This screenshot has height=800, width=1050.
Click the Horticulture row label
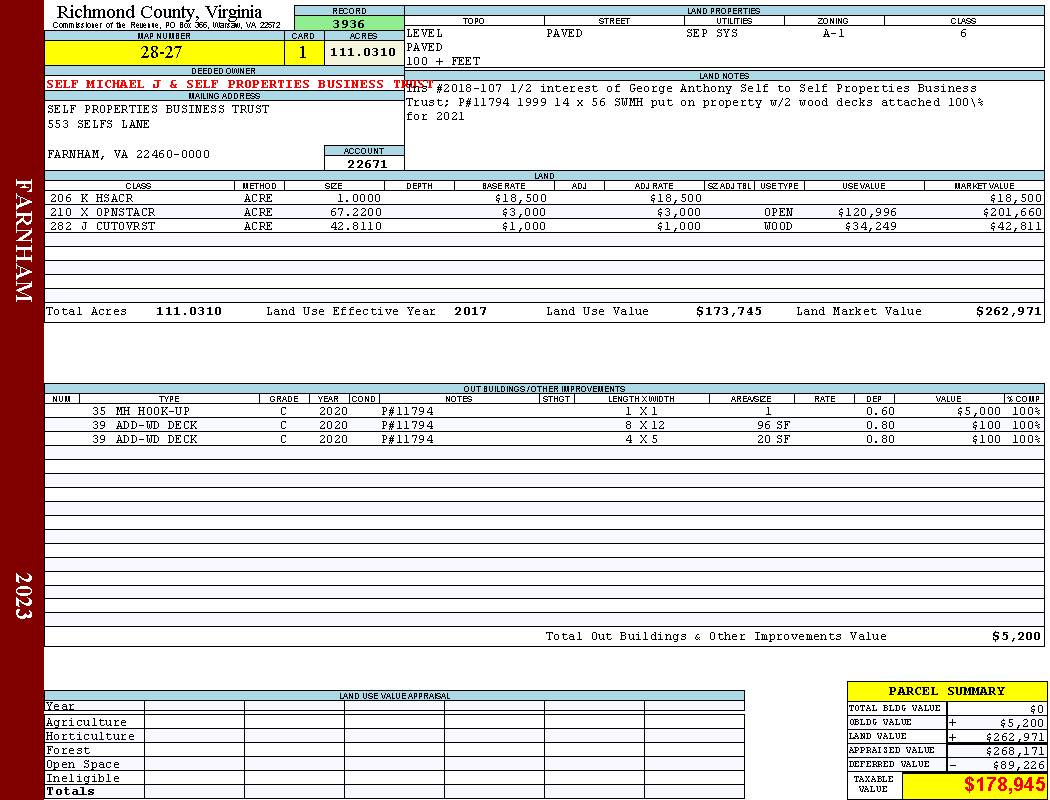[90, 736]
